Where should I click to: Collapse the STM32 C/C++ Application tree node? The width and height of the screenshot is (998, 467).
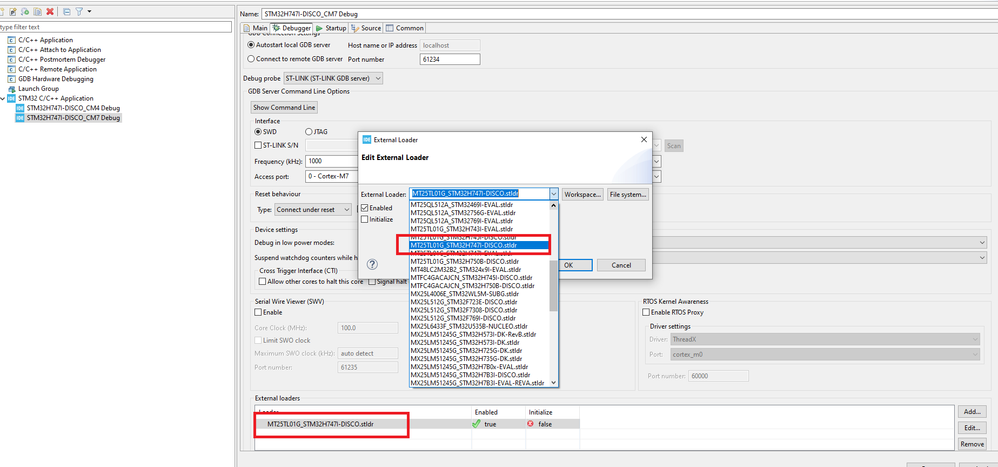point(3,99)
